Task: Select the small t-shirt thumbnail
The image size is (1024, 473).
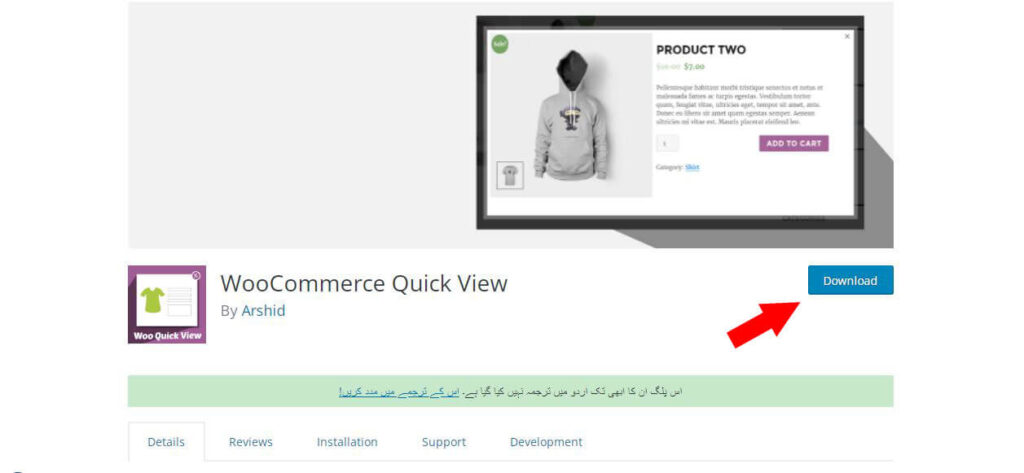Action: pos(510,175)
